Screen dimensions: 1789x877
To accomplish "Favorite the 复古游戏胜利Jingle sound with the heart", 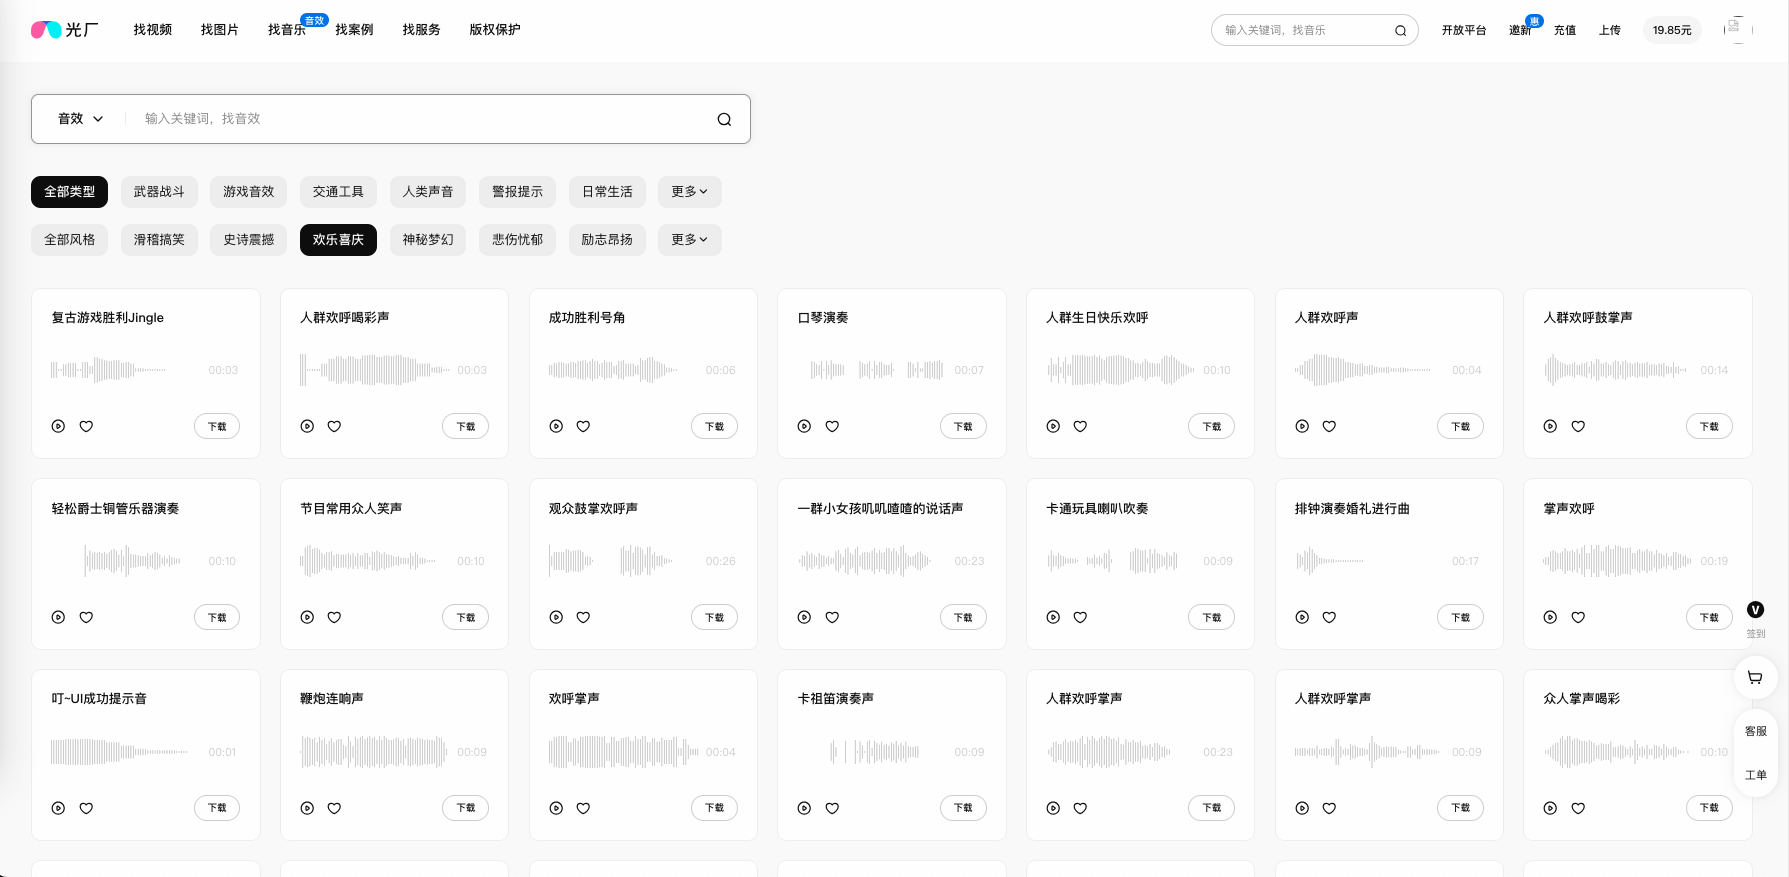I will click(x=86, y=426).
